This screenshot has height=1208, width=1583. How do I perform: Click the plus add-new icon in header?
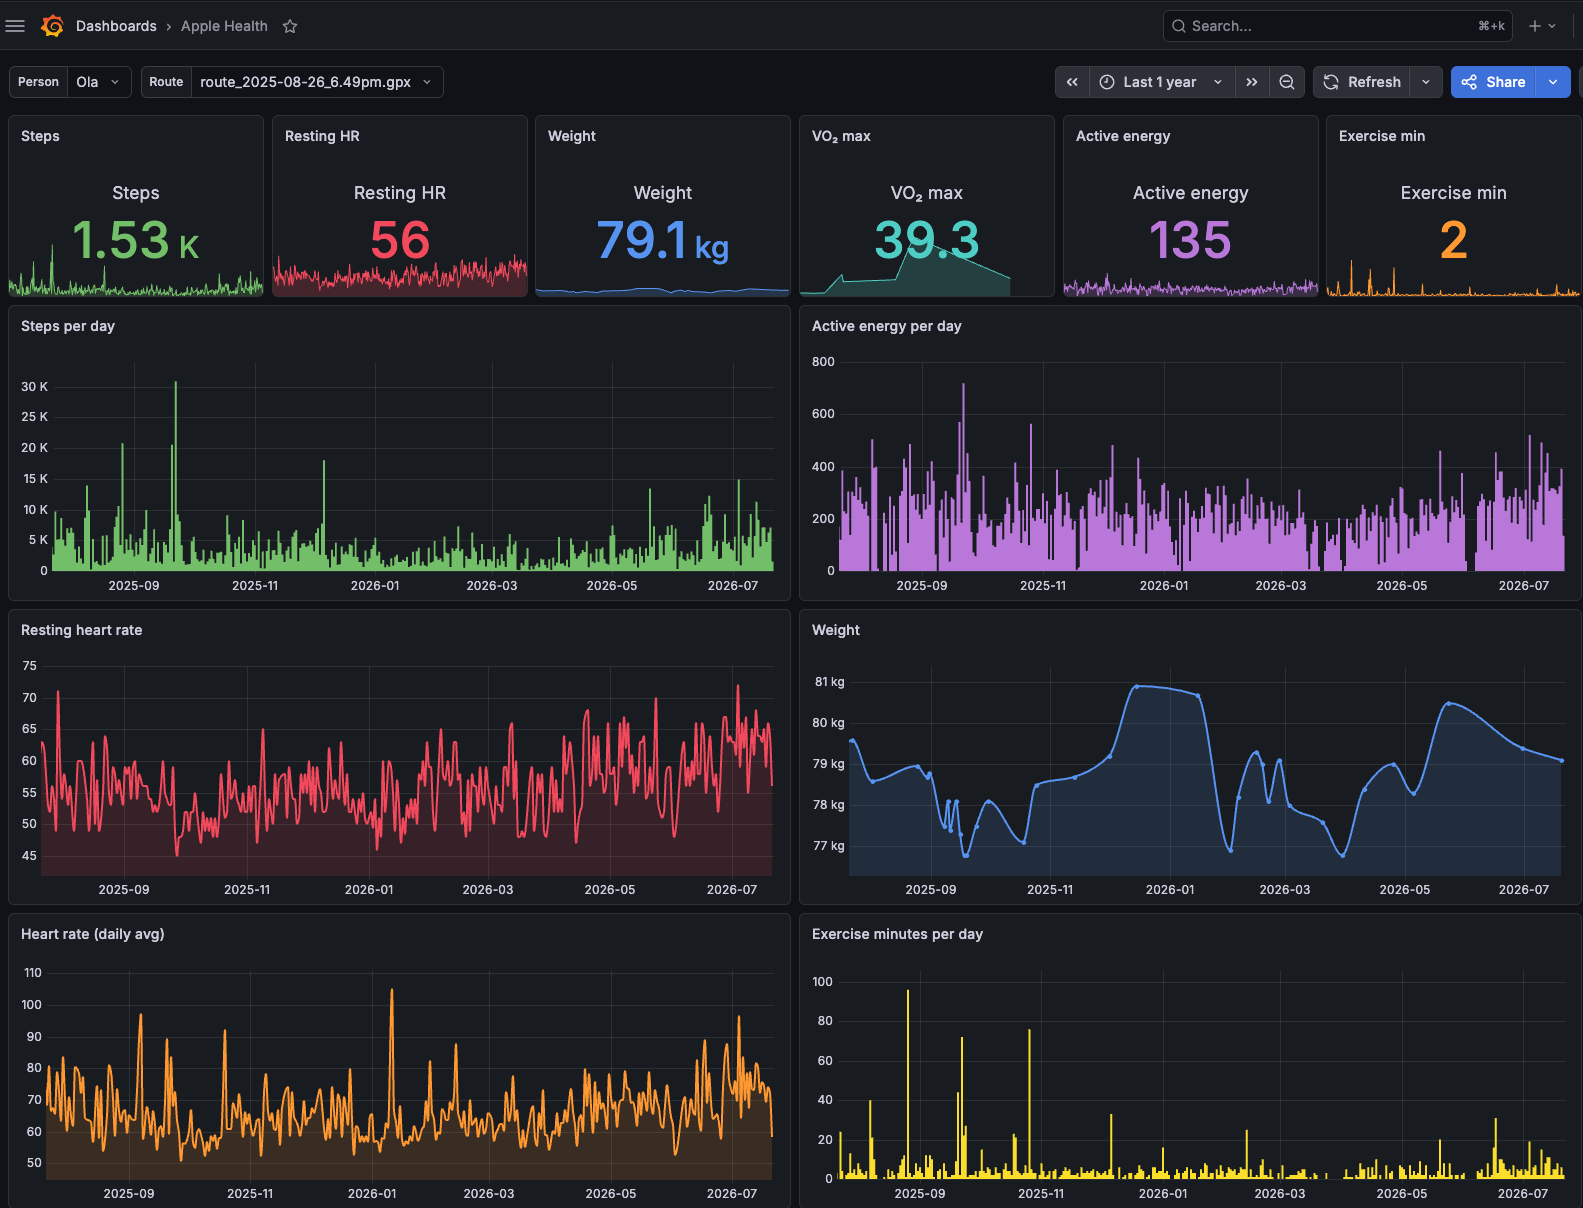pos(1535,26)
